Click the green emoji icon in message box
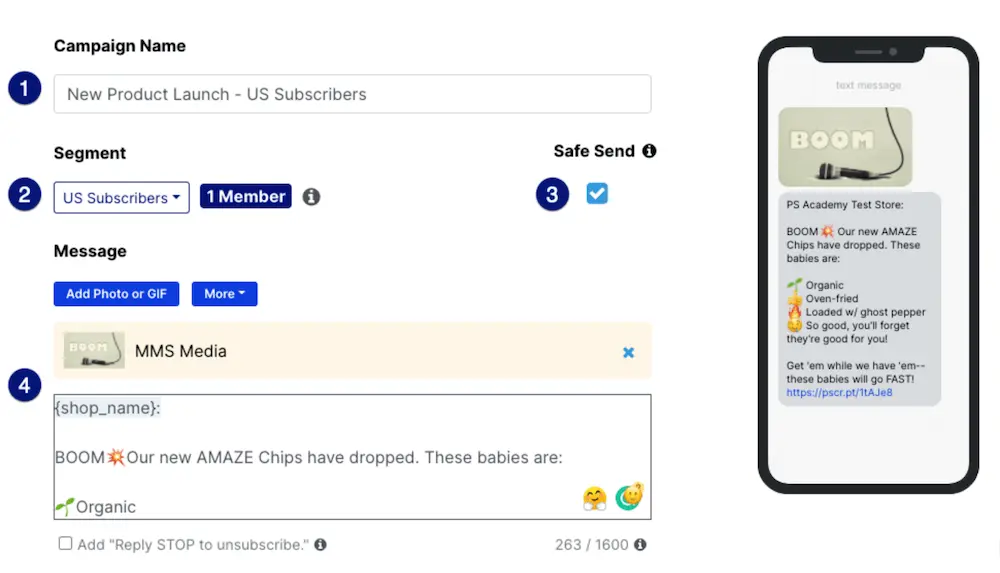Viewport: 1000px width, 573px height. tap(629, 495)
